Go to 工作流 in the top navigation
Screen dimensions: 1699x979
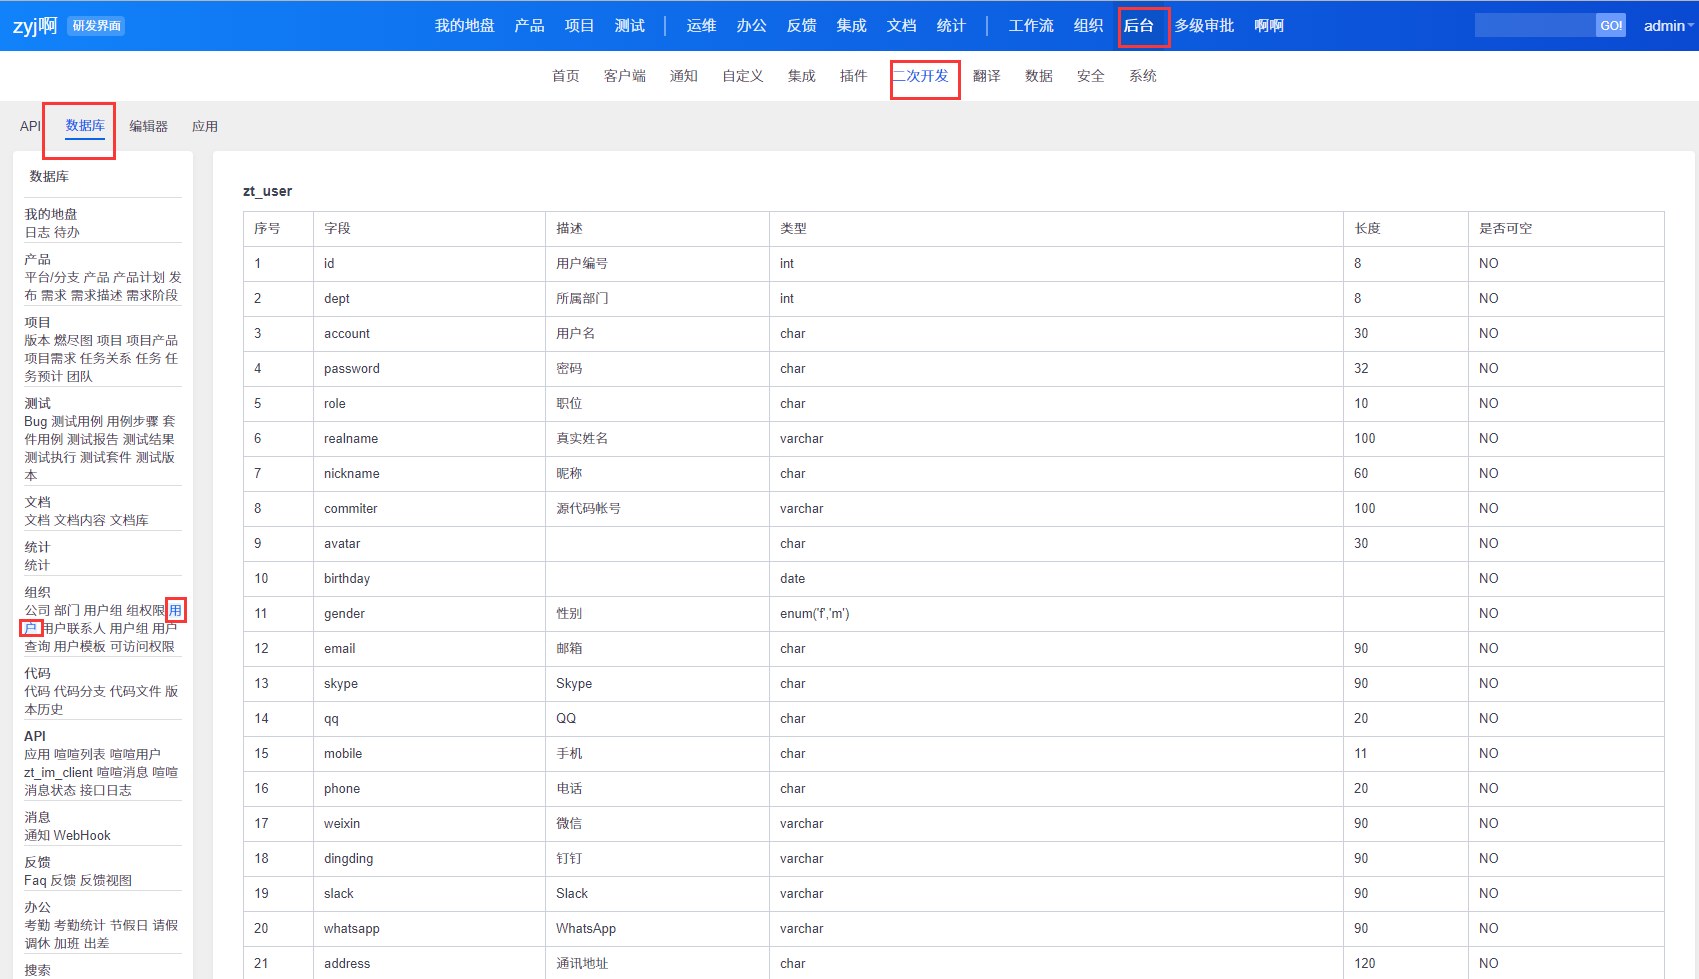(1030, 26)
